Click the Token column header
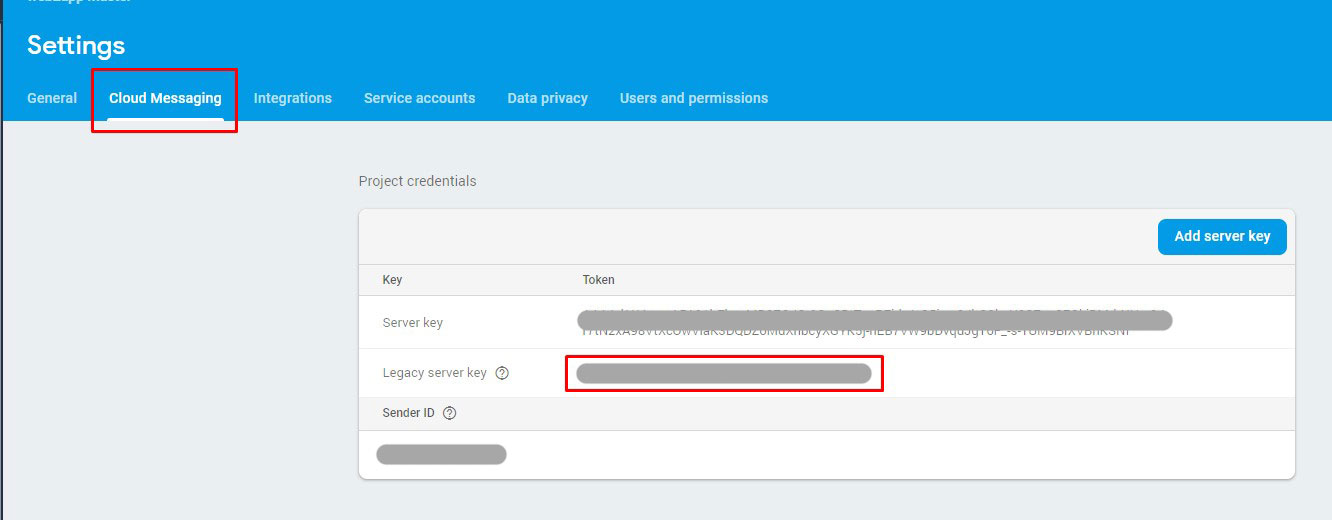1332x520 pixels. click(x=598, y=280)
